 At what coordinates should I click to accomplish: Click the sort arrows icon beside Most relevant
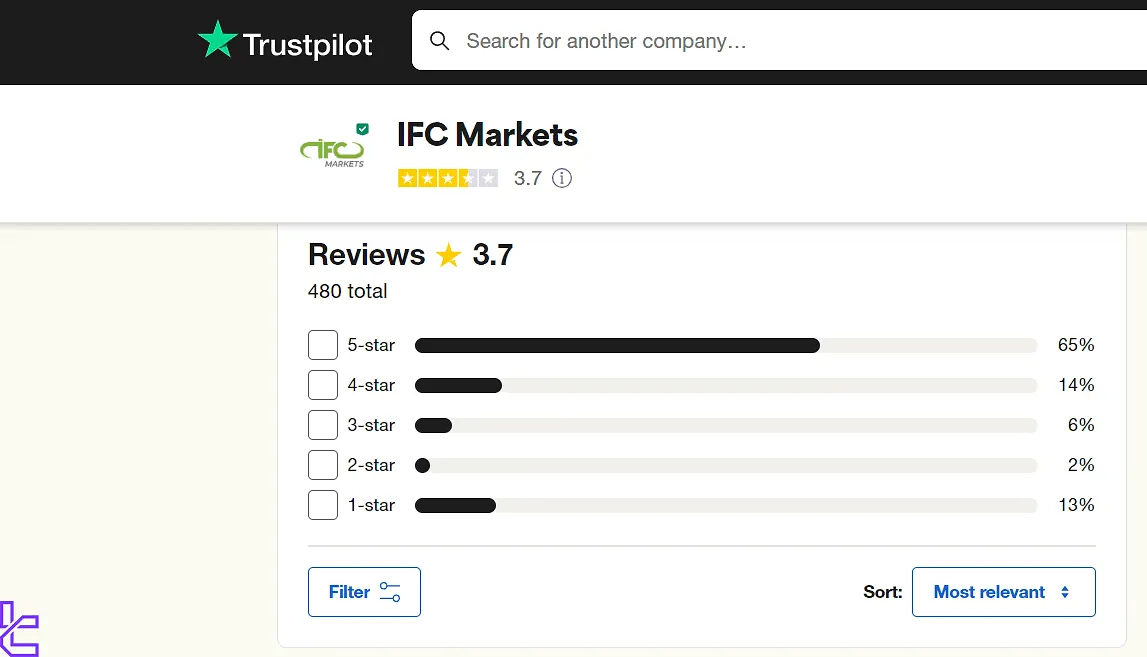tap(1063, 591)
